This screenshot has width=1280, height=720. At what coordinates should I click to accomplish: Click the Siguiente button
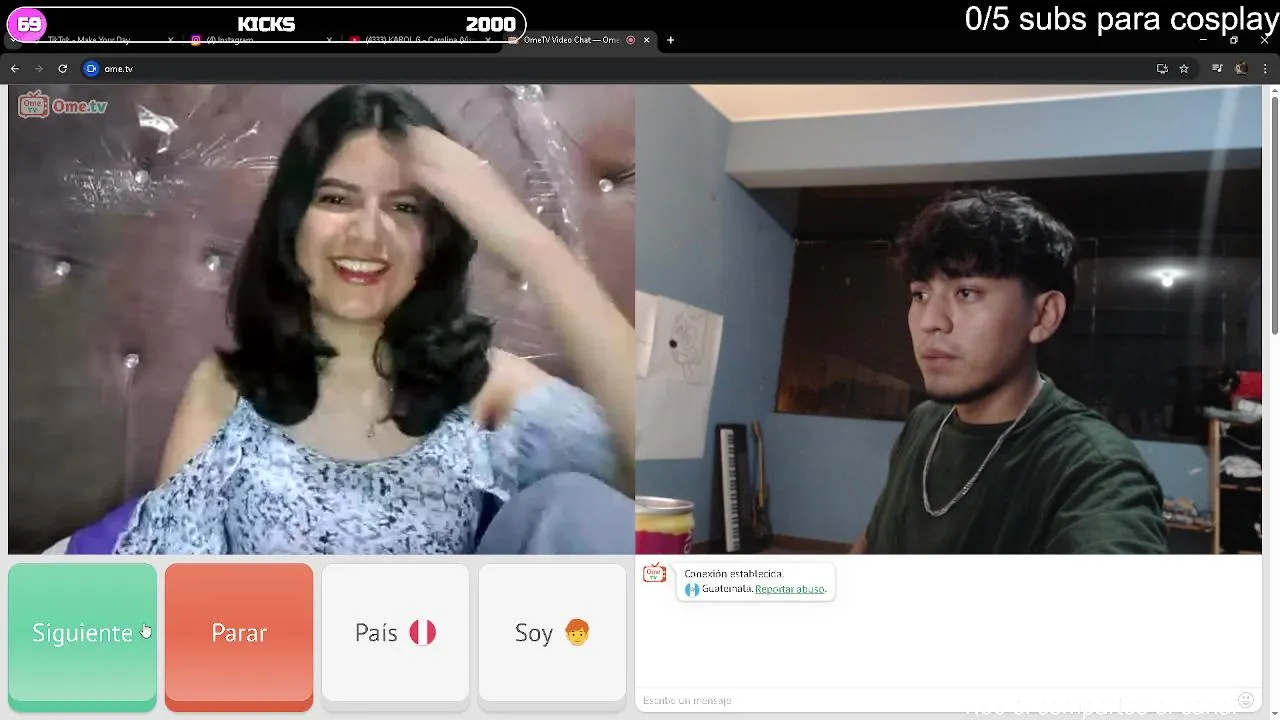point(82,636)
